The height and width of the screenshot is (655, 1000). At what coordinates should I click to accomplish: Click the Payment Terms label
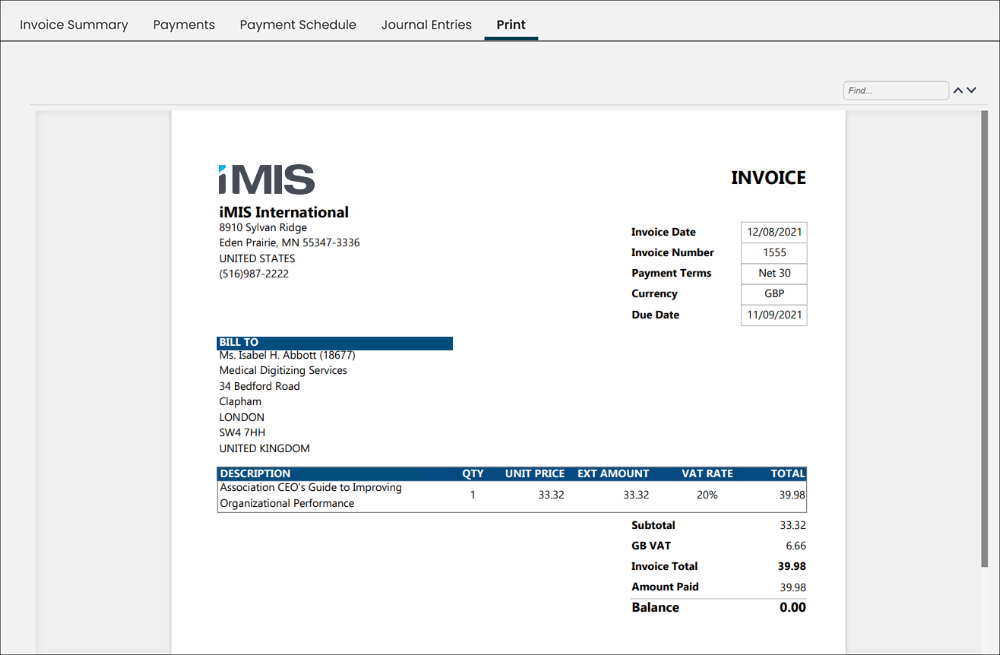coord(671,273)
